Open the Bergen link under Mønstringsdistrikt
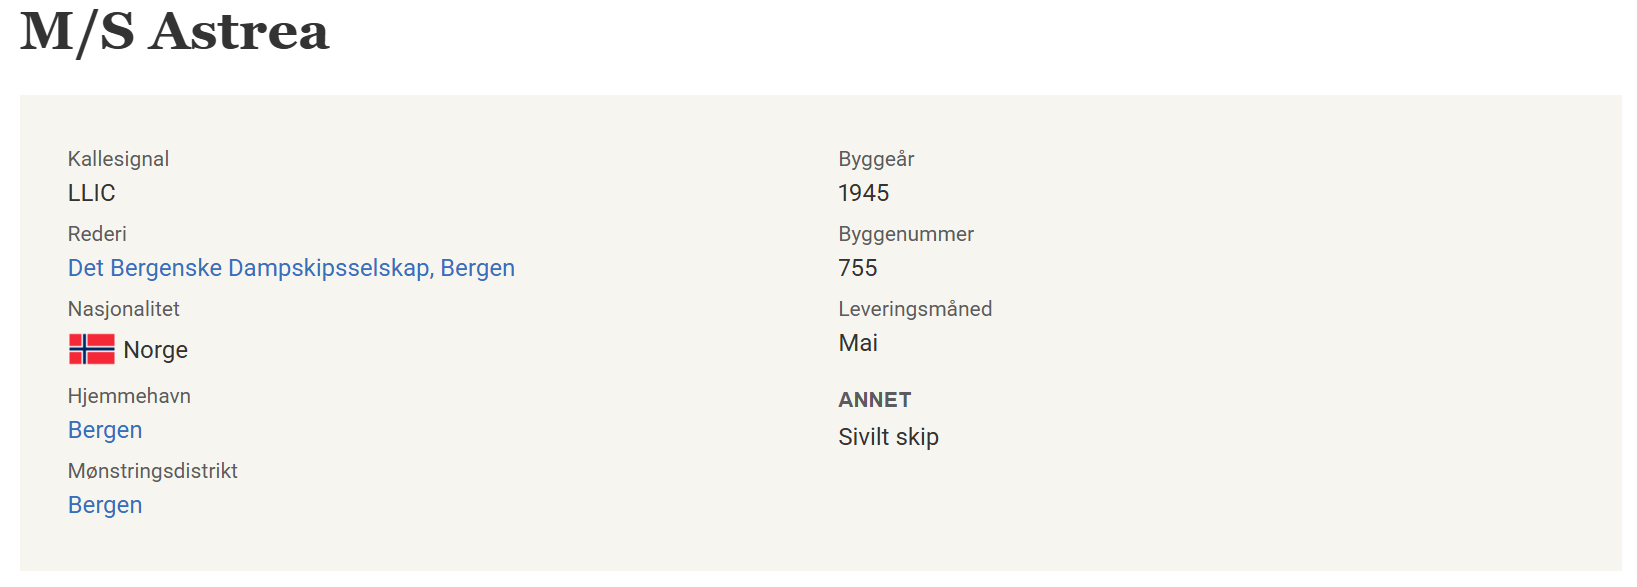 (x=105, y=505)
